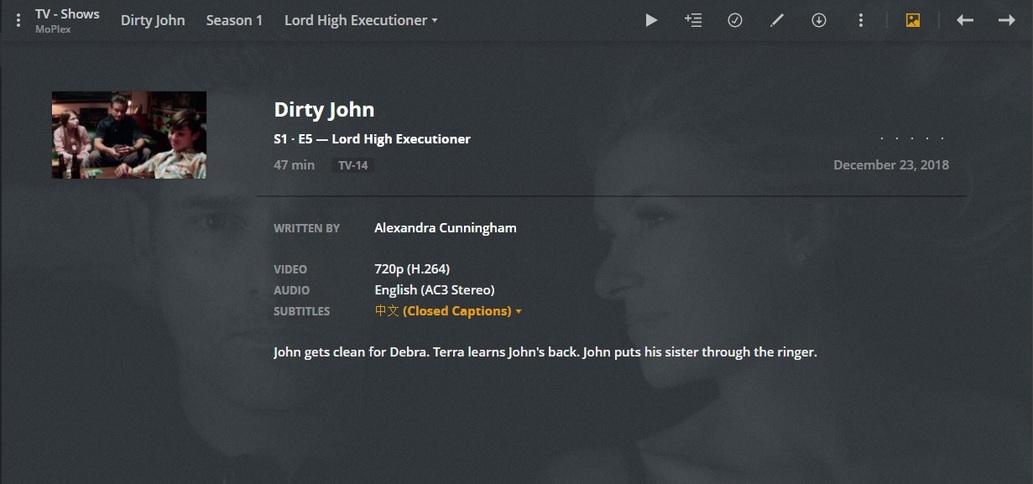This screenshot has width=1033, height=484.
Task: Open the top toolbar three-dot more menu
Action: (860, 20)
